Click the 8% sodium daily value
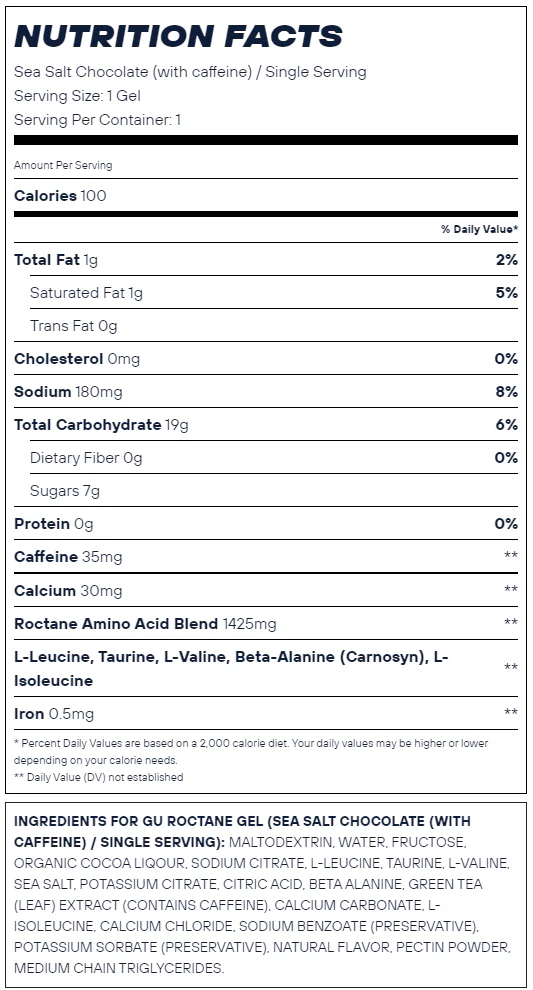The image size is (533, 990). (x=506, y=391)
